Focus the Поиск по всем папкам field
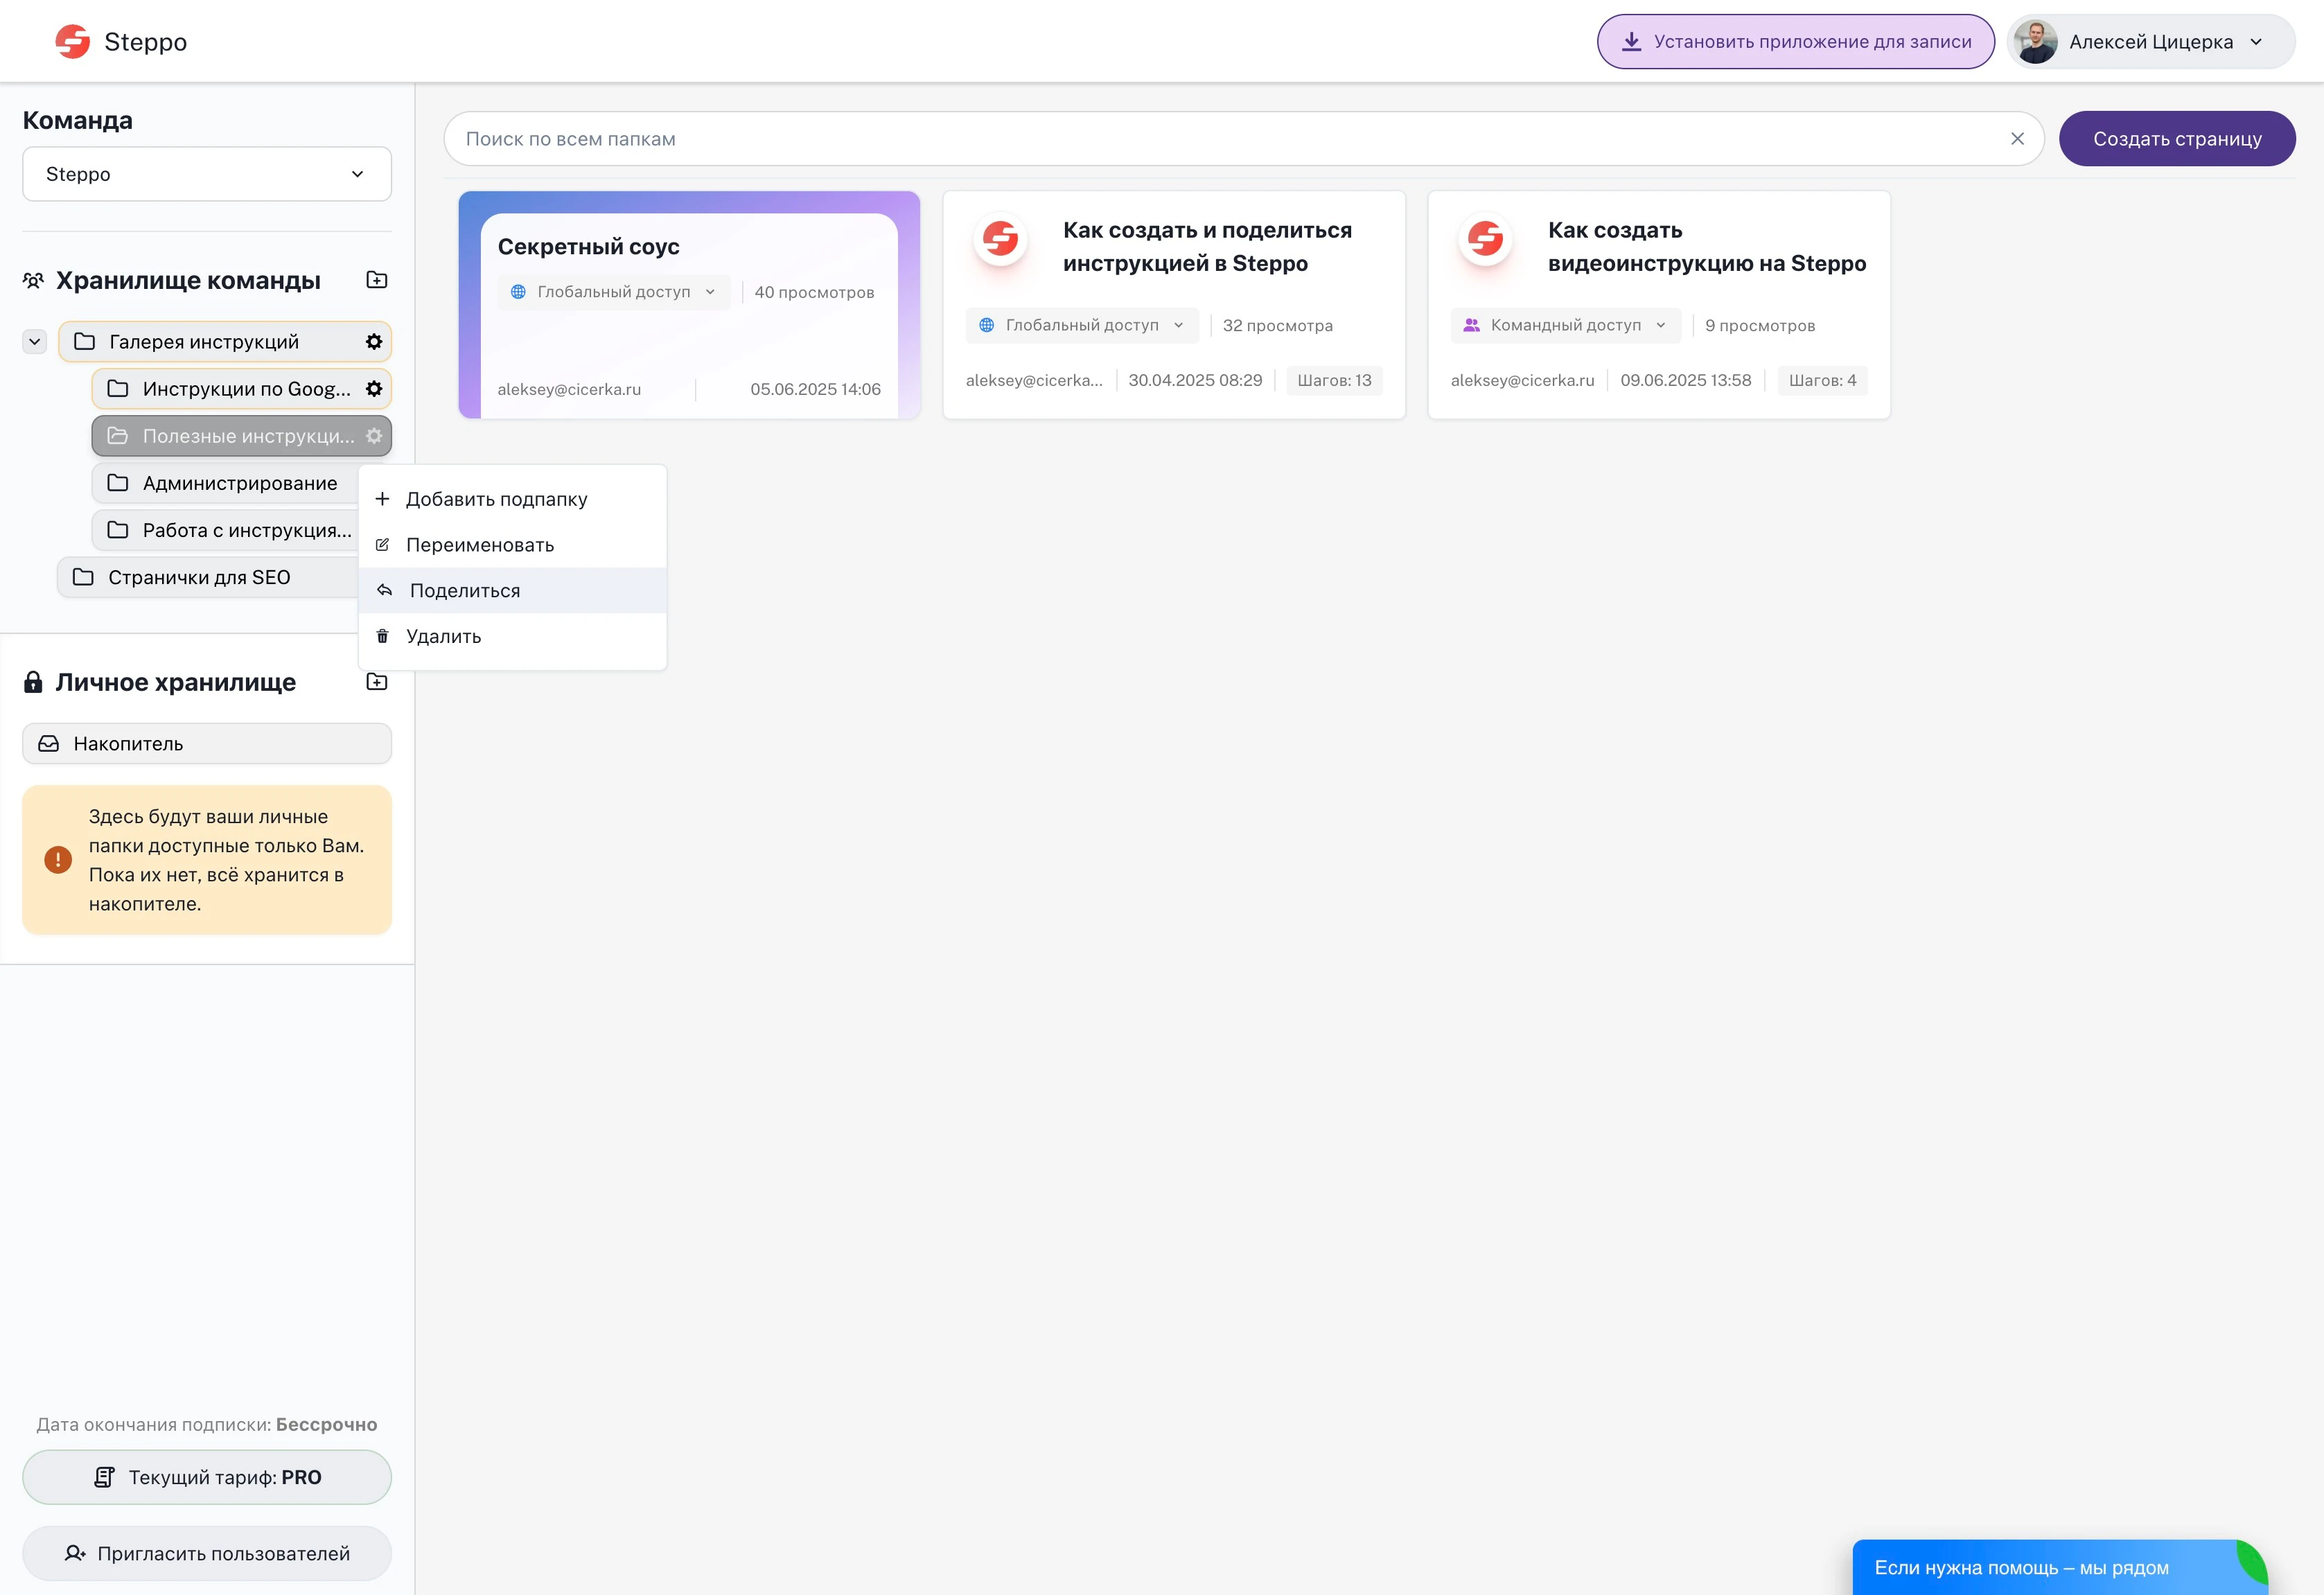This screenshot has height=1595, width=2324. coord(1200,139)
